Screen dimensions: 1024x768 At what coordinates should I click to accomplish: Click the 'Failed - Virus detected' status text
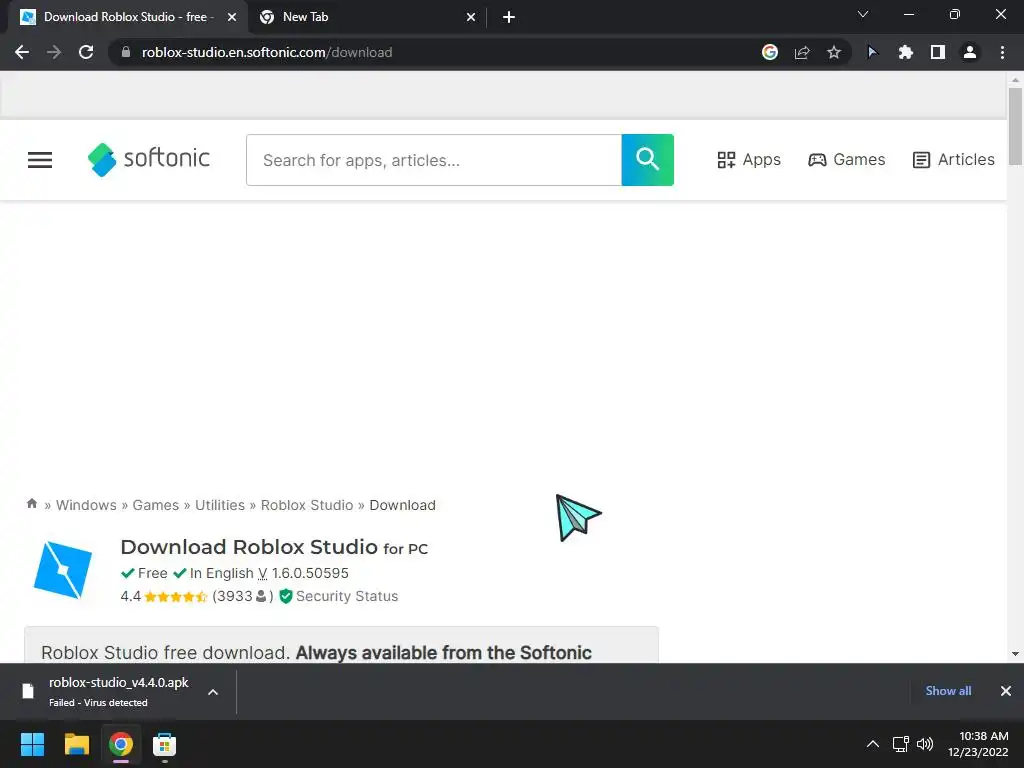click(x=98, y=703)
